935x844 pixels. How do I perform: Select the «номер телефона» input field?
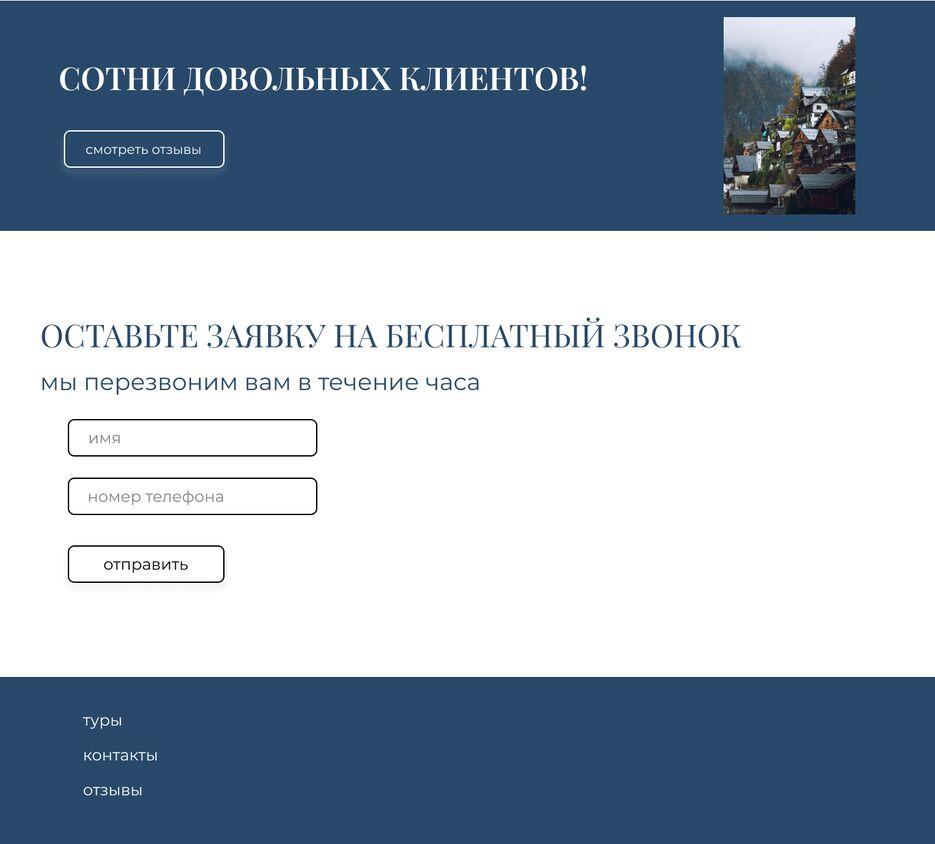[192, 496]
